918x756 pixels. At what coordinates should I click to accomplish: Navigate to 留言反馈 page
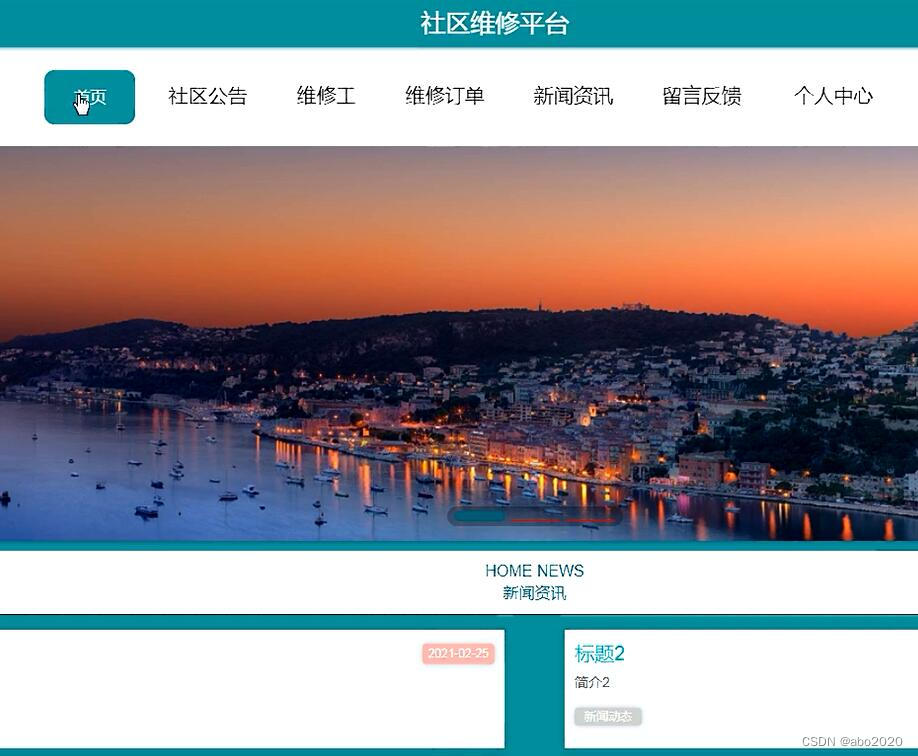(702, 96)
